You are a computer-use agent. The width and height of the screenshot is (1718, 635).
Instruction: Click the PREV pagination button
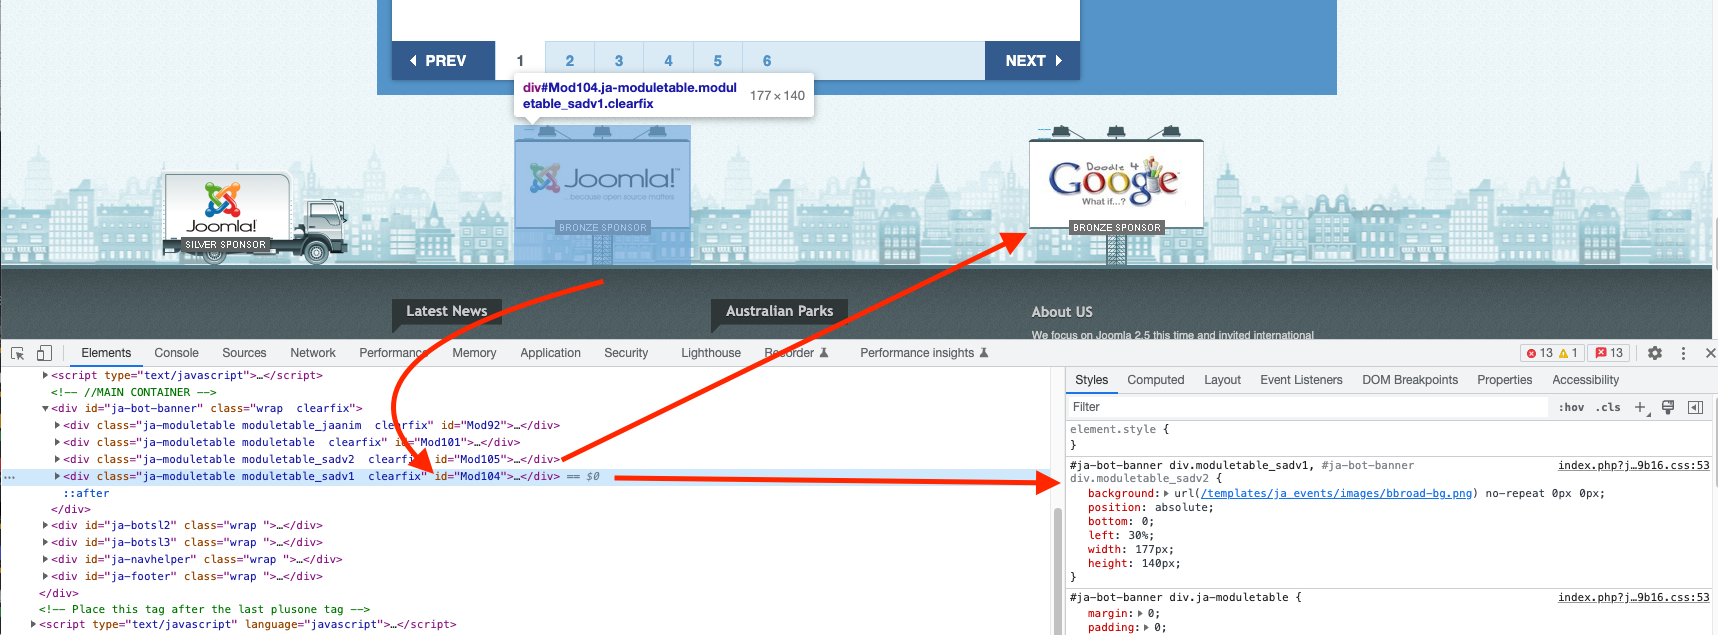443,61
